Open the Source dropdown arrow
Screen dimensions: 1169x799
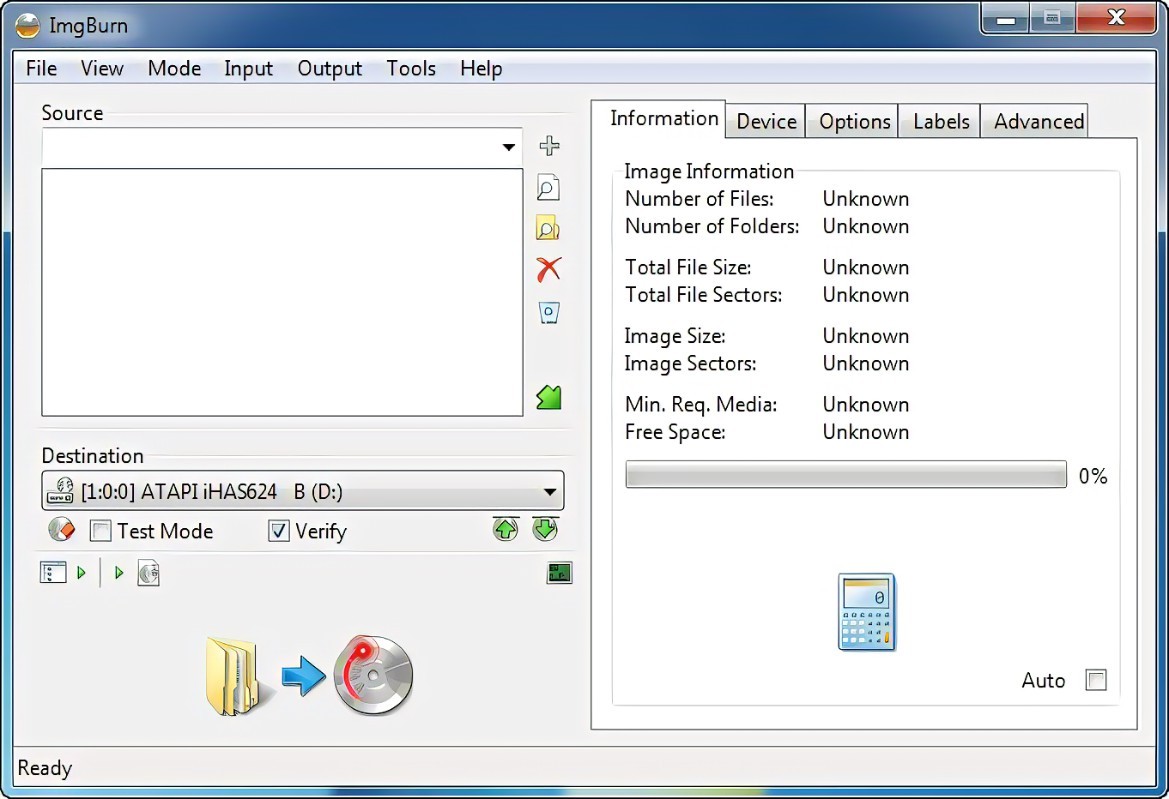point(510,146)
